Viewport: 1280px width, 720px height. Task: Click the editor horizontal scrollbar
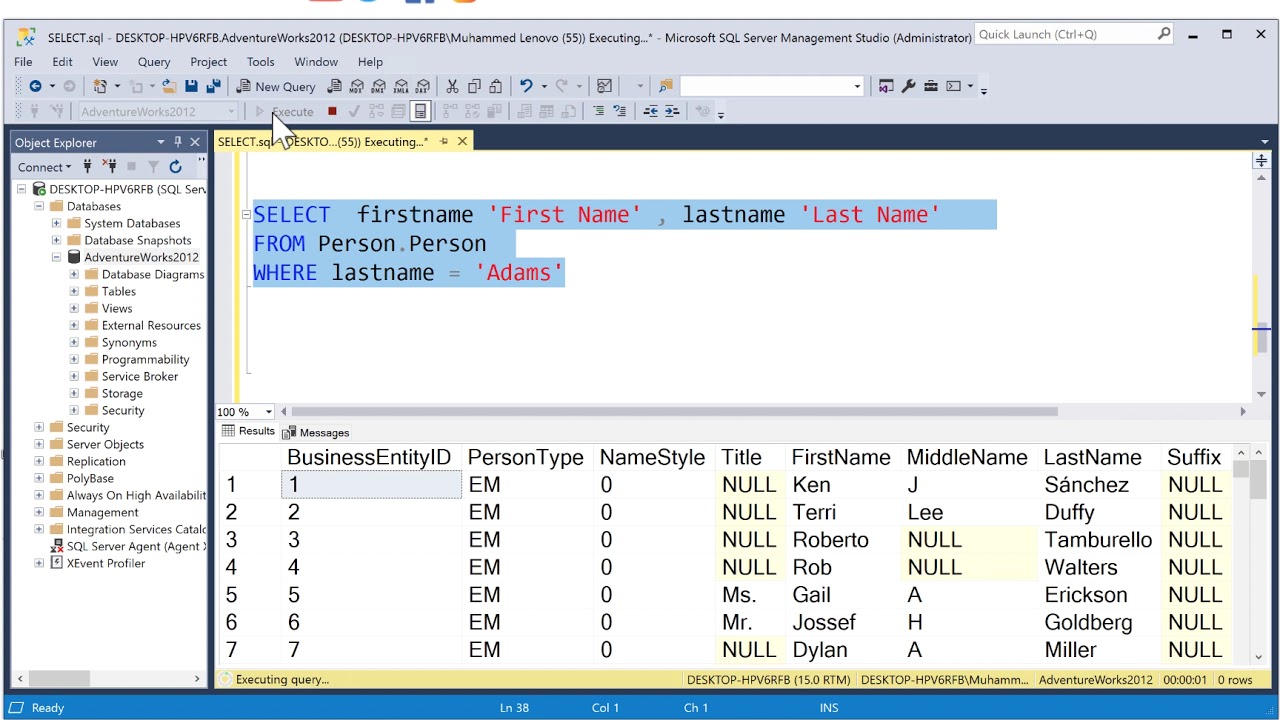tap(674, 411)
